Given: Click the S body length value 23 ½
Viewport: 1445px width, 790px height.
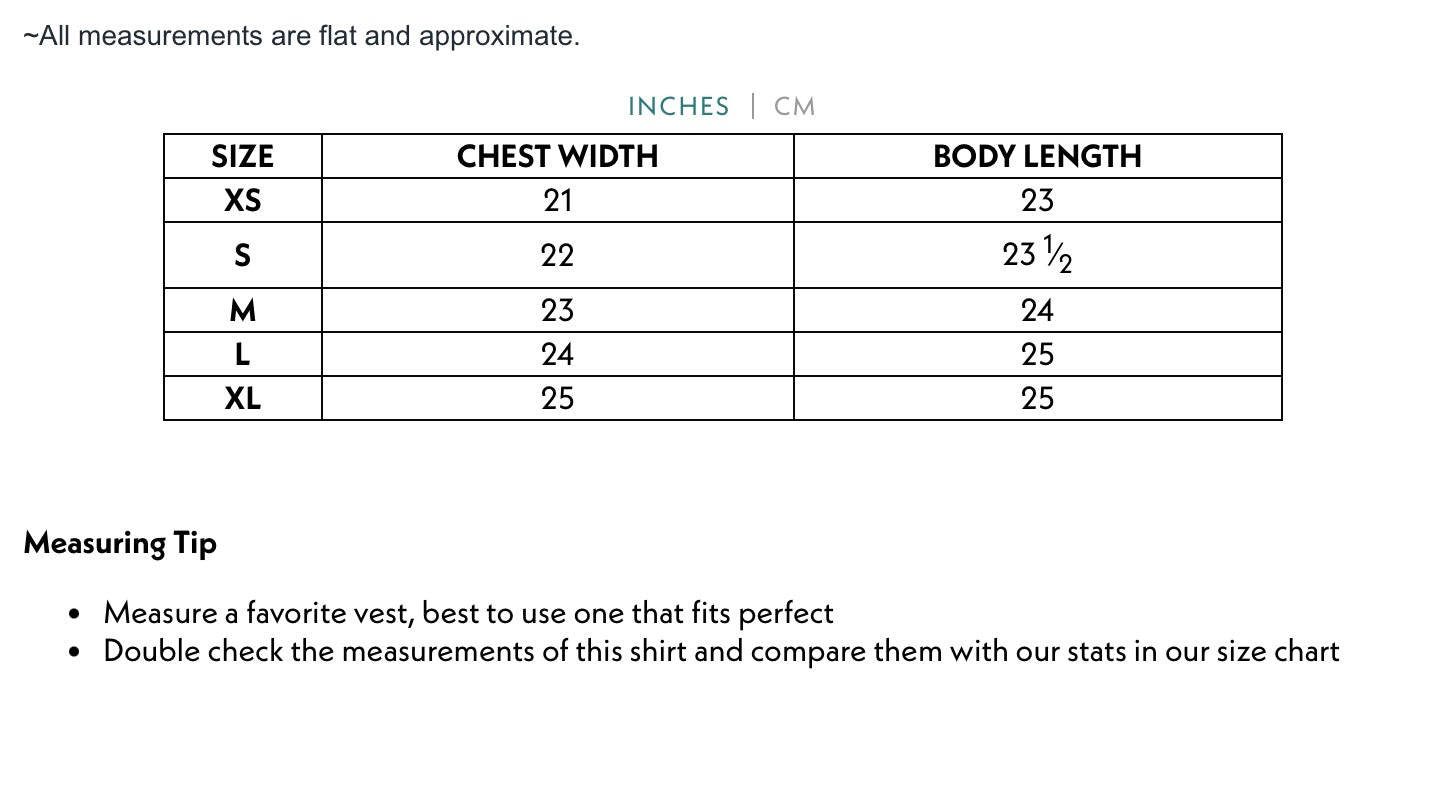Looking at the screenshot, I should click(x=1037, y=256).
